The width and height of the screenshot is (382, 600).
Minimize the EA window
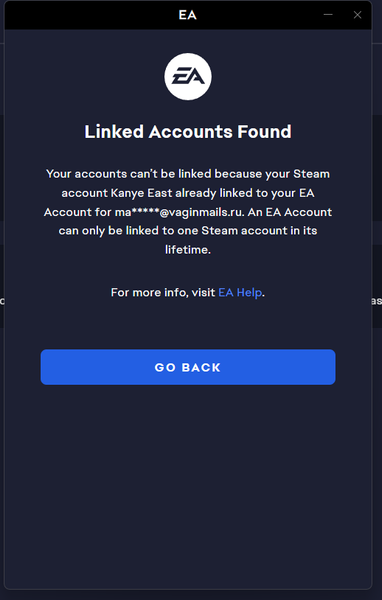coord(328,15)
